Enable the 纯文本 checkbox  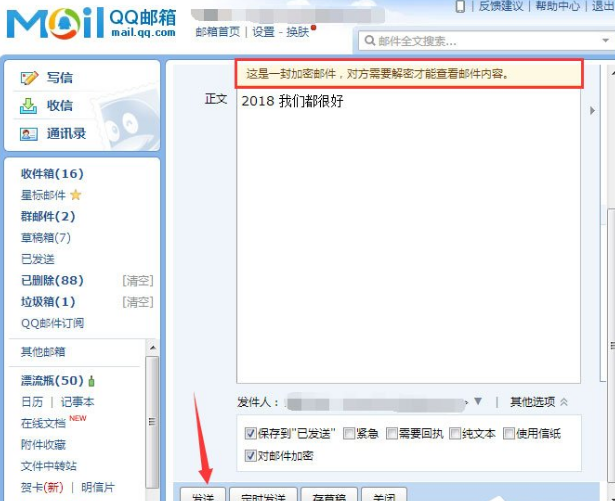pyautogui.click(x=455, y=434)
